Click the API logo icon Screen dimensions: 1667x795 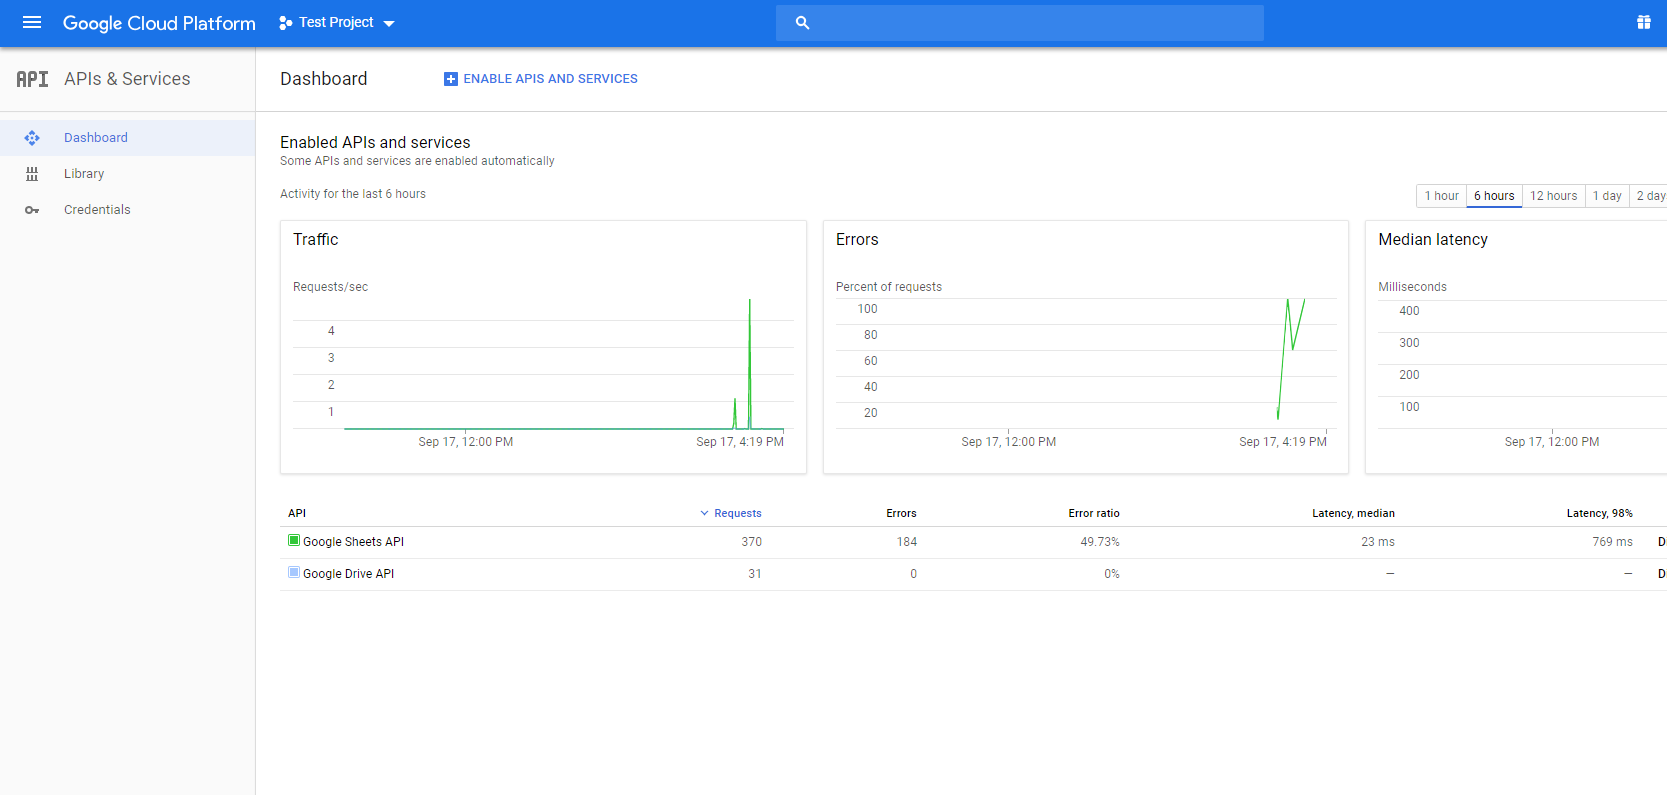click(32, 79)
